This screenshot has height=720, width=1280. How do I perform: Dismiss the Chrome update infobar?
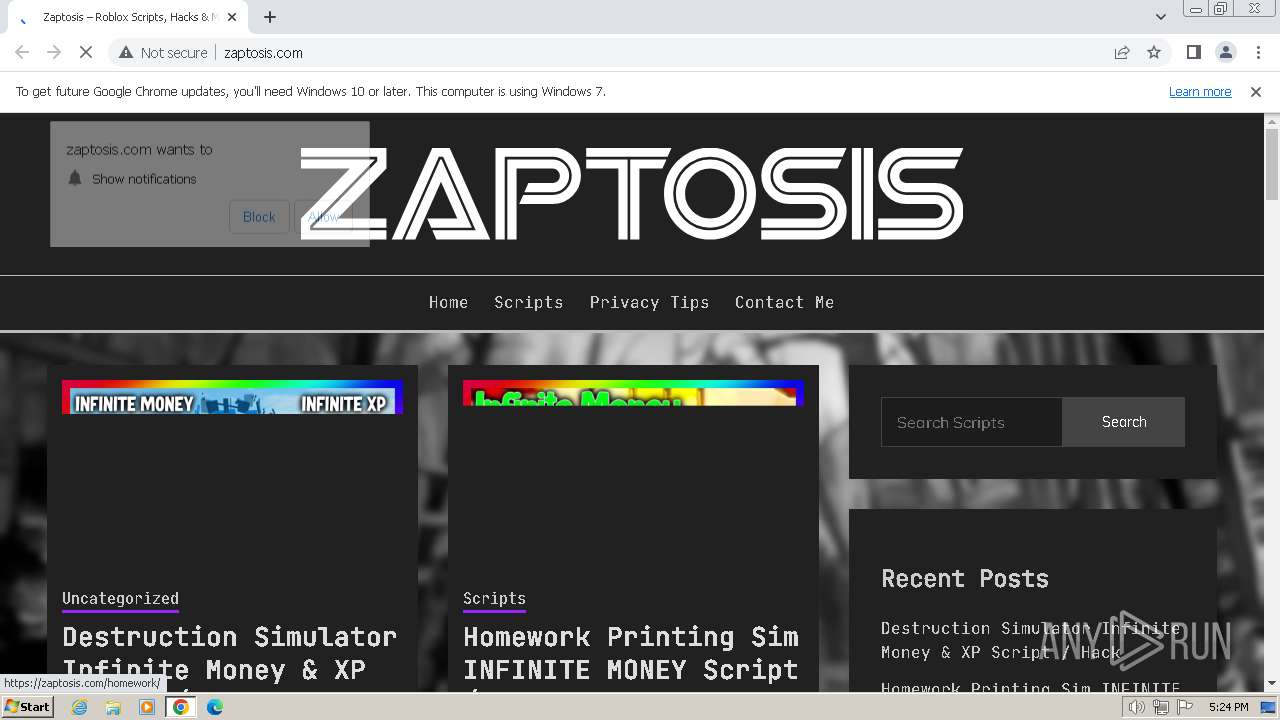click(1256, 92)
